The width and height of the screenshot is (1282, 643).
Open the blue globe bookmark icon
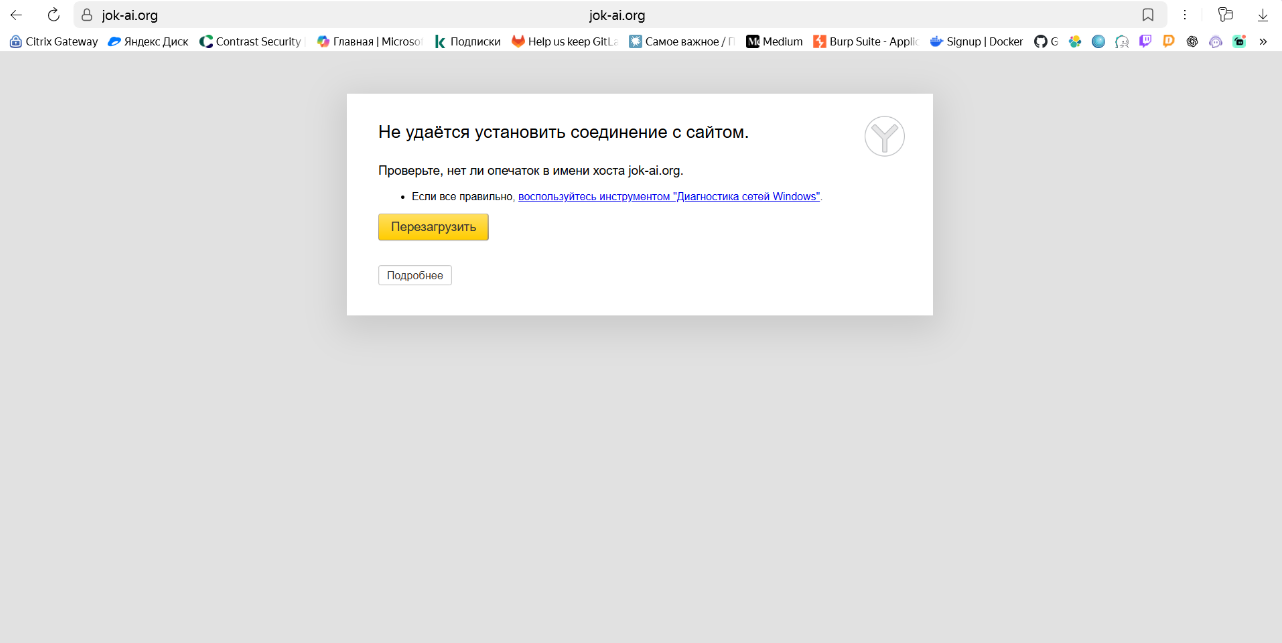pos(1098,42)
